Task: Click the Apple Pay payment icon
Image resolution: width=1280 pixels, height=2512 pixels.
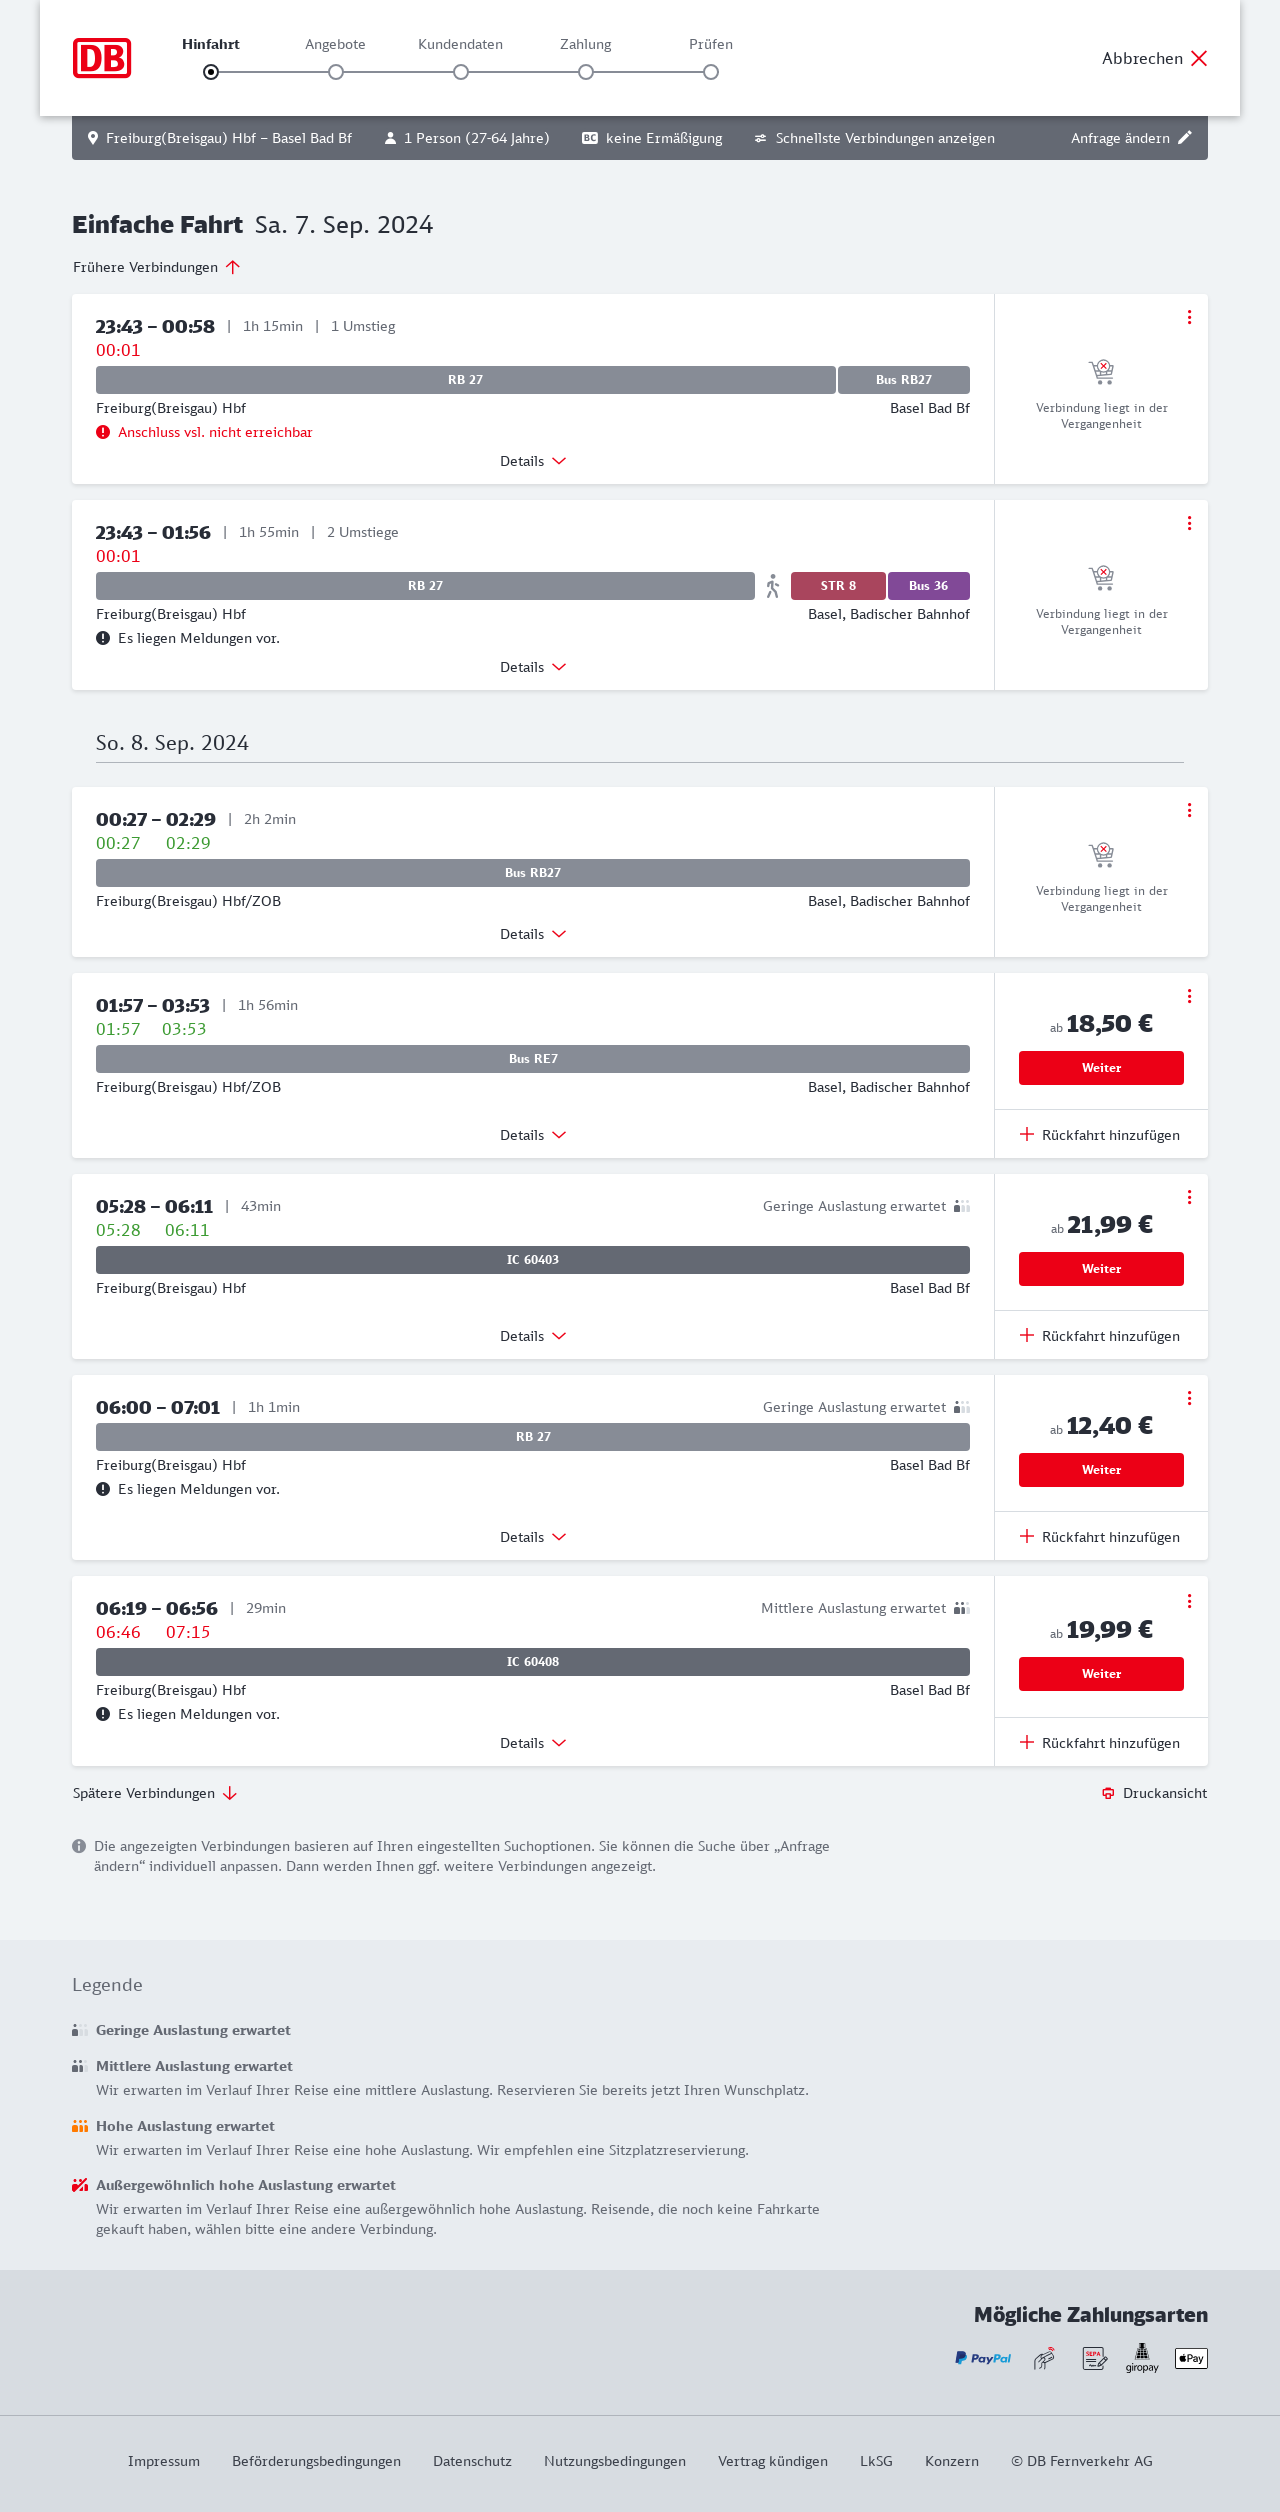Action: [1191, 2358]
